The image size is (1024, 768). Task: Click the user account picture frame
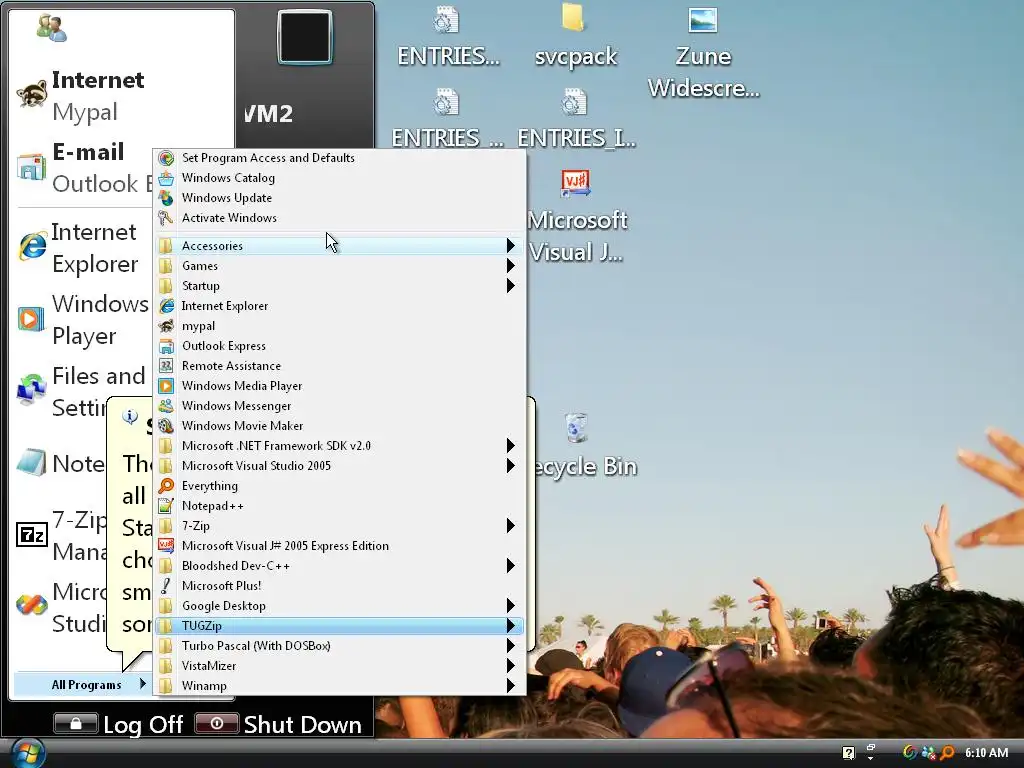pyautogui.click(x=305, y=38)
